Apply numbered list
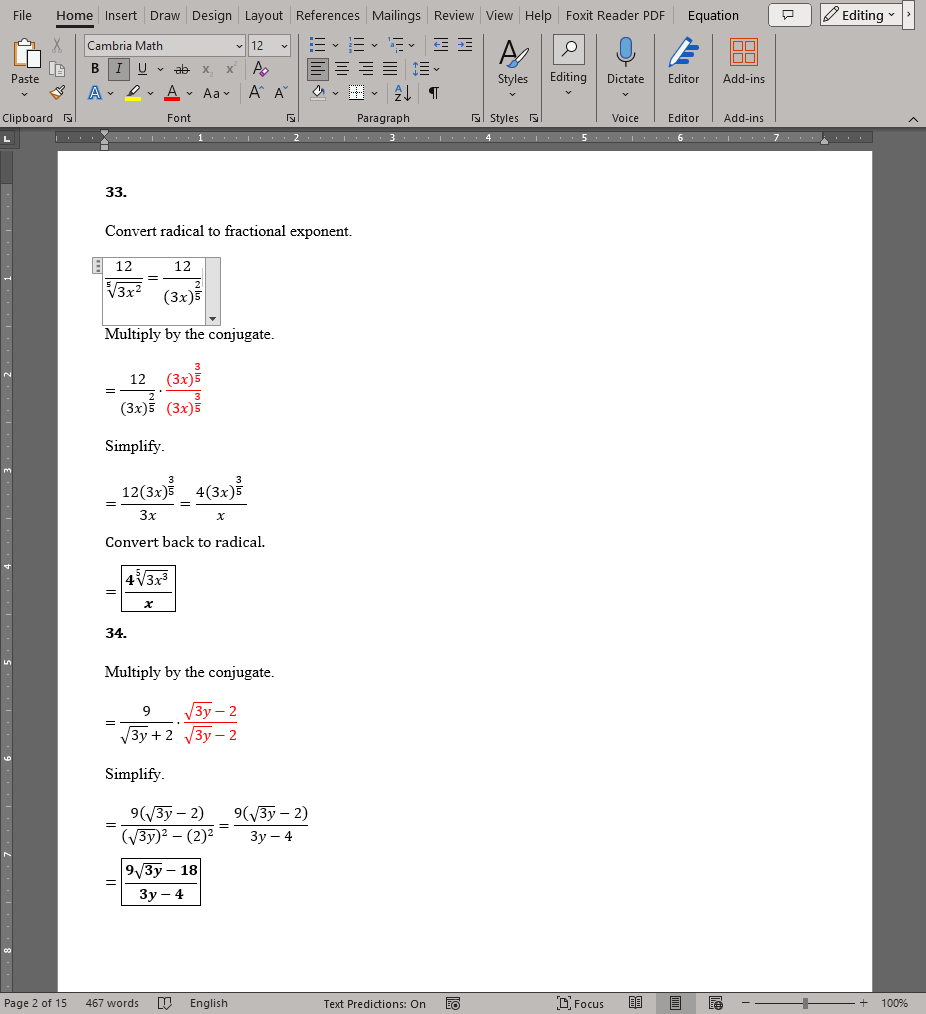Viewport: 926px width, 1014px height. pos(356,45)
